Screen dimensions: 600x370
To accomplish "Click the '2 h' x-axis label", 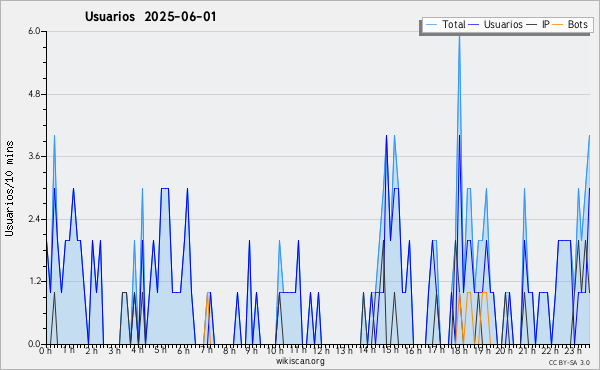I will [x=91, y=351].
